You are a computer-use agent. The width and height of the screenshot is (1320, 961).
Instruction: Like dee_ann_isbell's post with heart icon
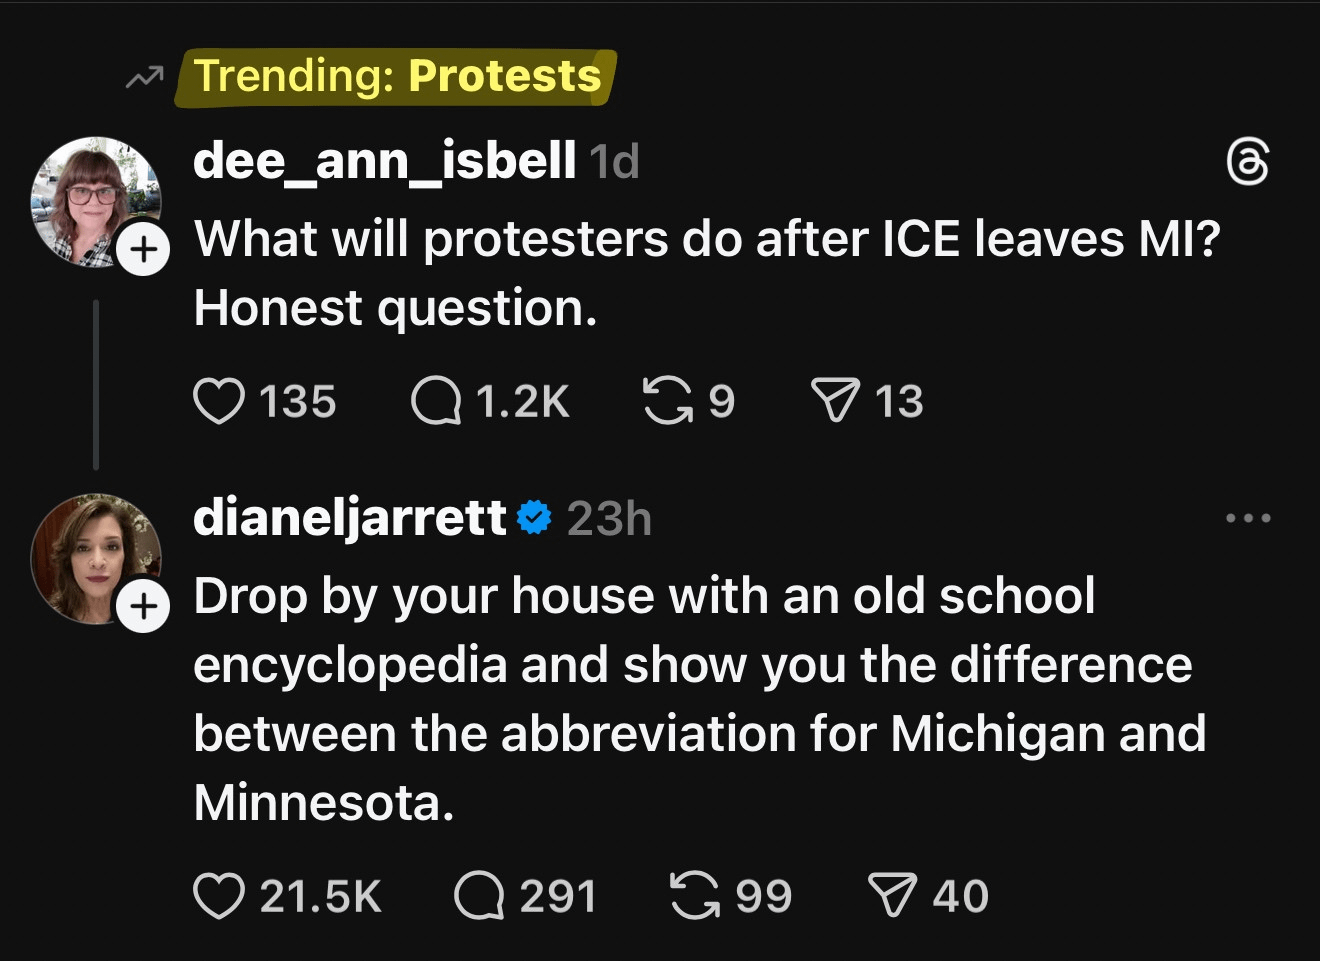(x=219, y=401)
